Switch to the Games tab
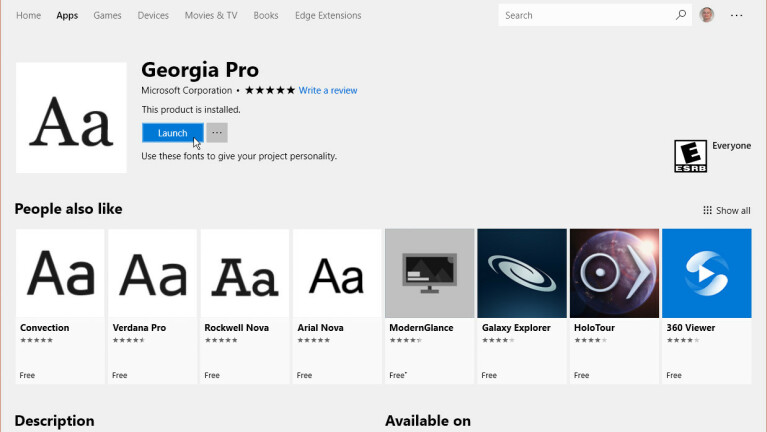The width and height of the screenshot is (767, 432). (x=107, y=15)
